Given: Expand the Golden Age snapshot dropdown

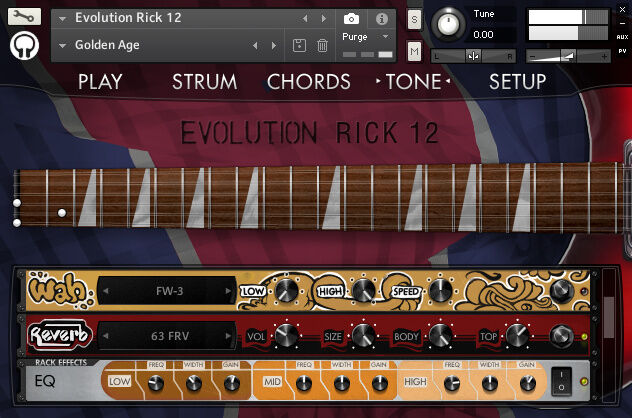Looking at the screenshot, I should click(x=62, y=46).
